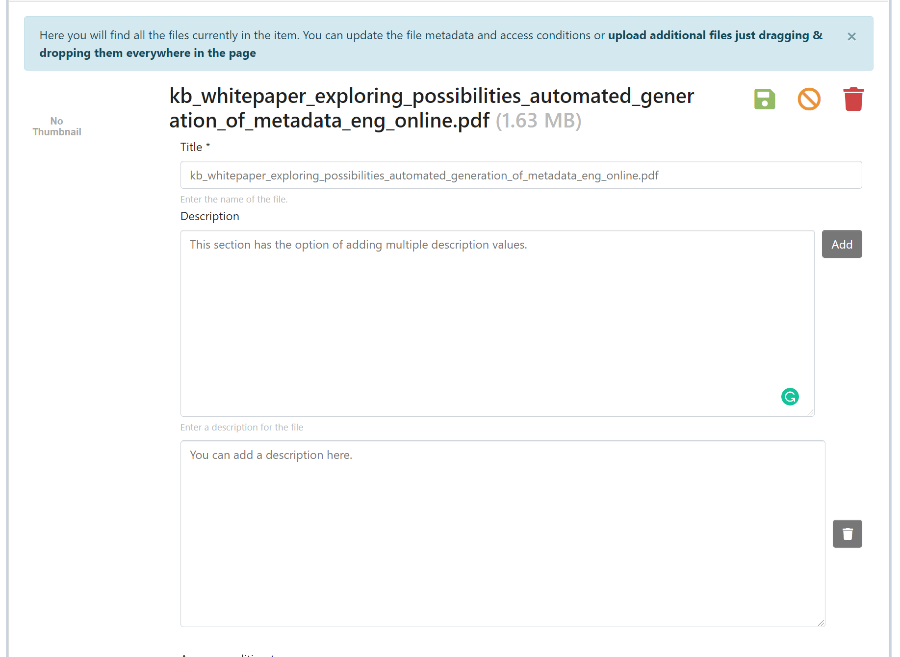Click the Description field label
Viewport: 900px width, 657px height.
tap(210, 216)
